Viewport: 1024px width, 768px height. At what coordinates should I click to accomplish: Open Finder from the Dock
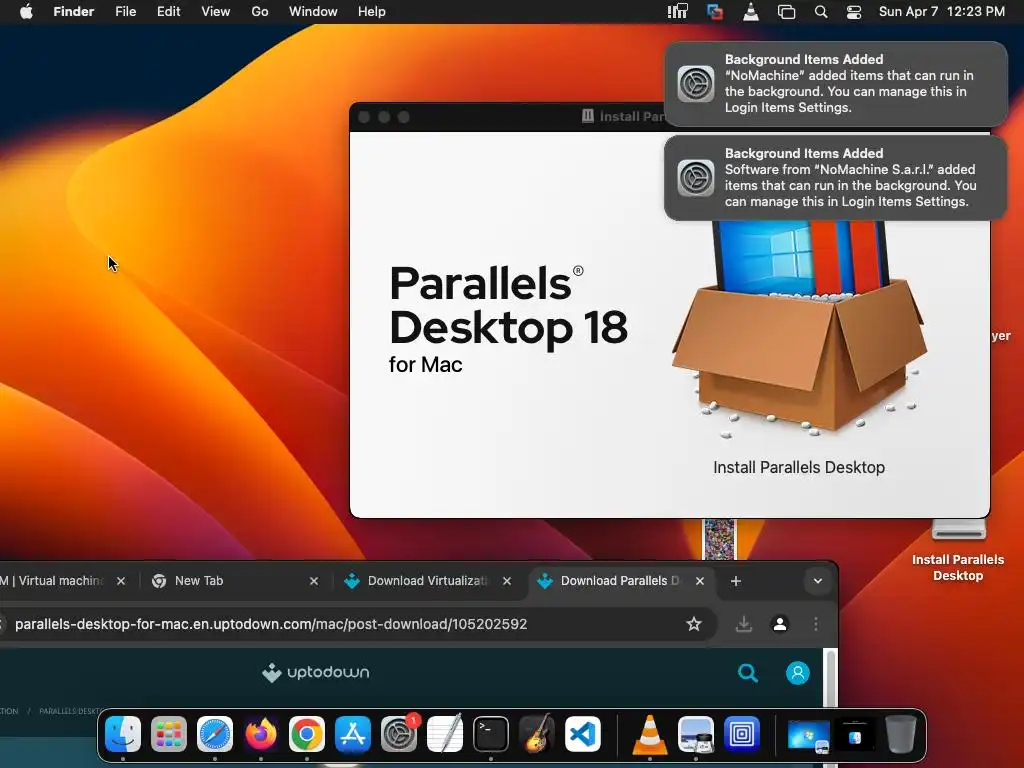[123, 734]
